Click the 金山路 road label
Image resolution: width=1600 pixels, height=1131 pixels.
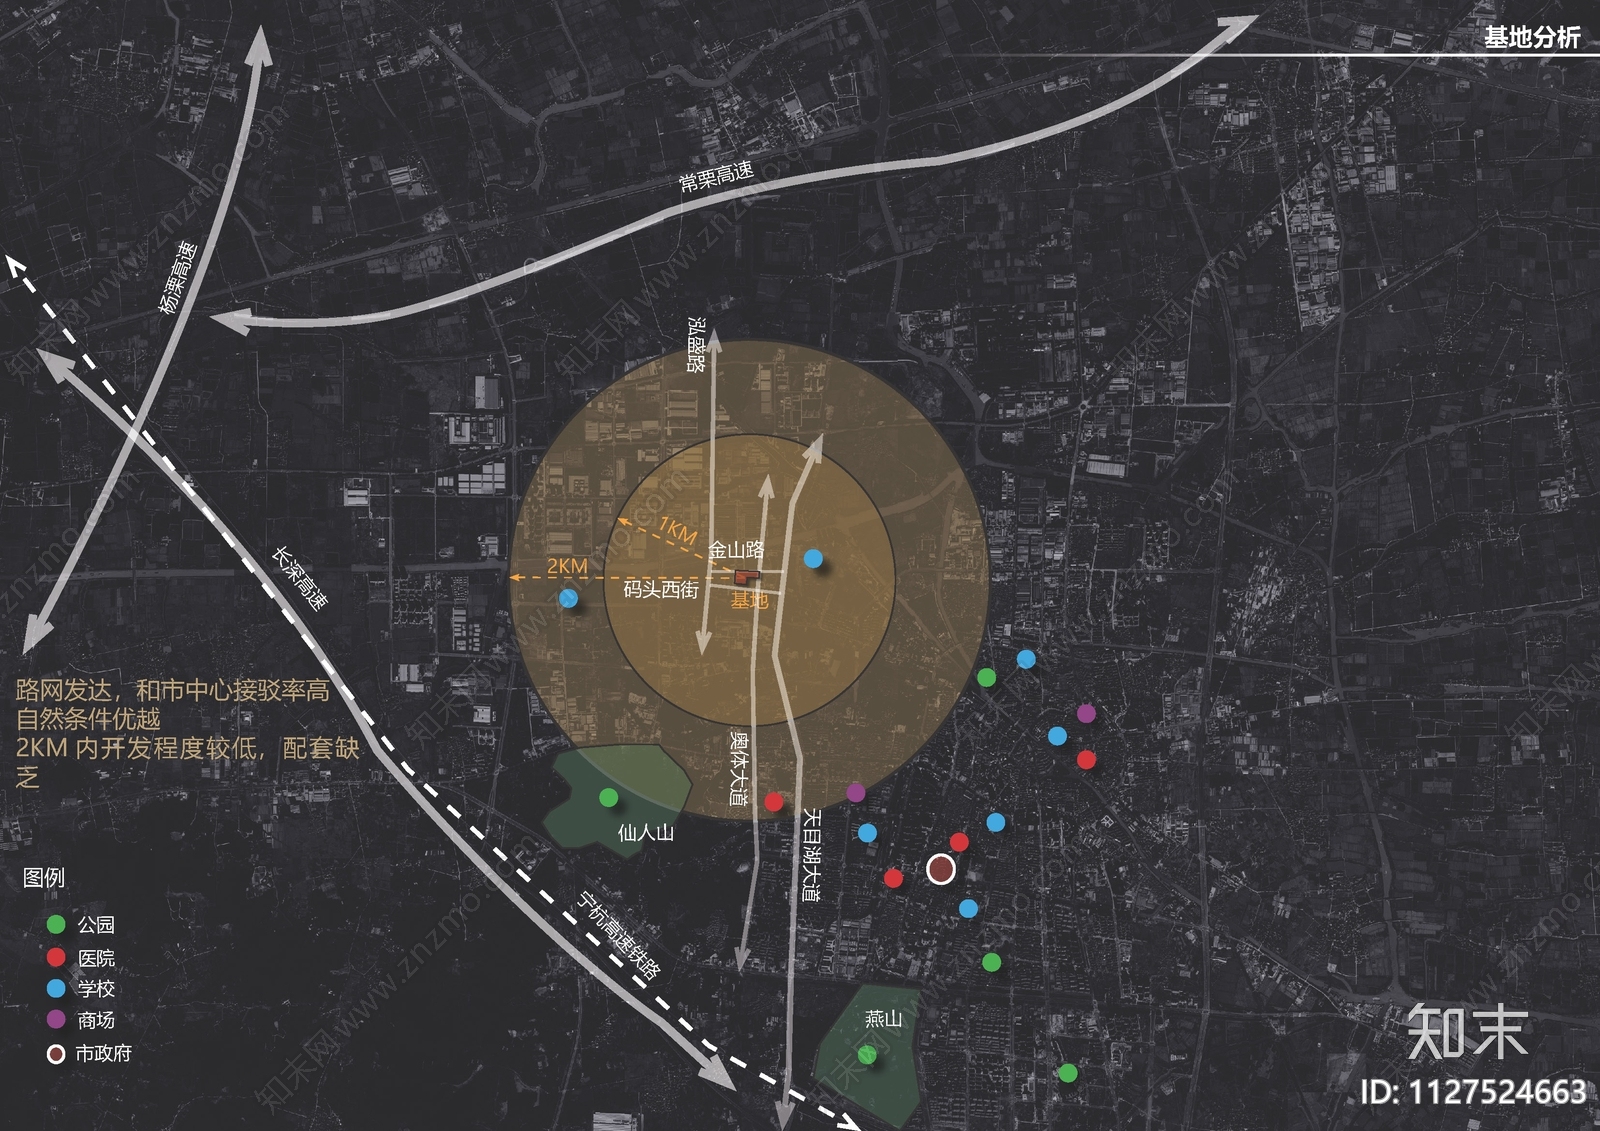(737, 549)
